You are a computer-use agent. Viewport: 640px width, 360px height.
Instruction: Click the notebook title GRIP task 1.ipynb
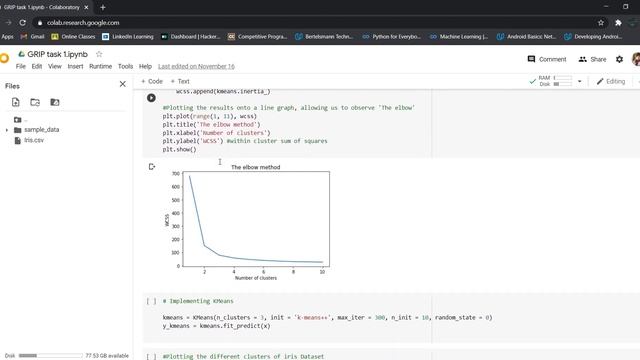pos(58,54)
